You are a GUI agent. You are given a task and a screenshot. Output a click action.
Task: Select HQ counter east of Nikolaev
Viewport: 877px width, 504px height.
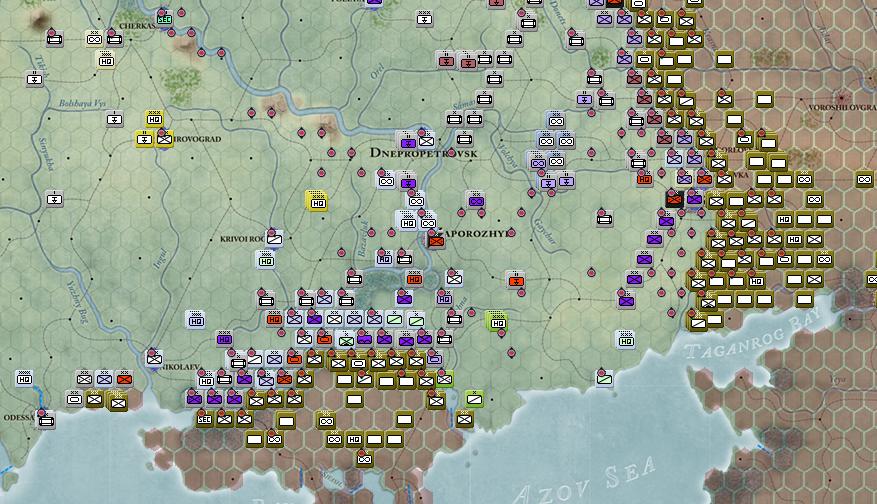tap(206, 381)
